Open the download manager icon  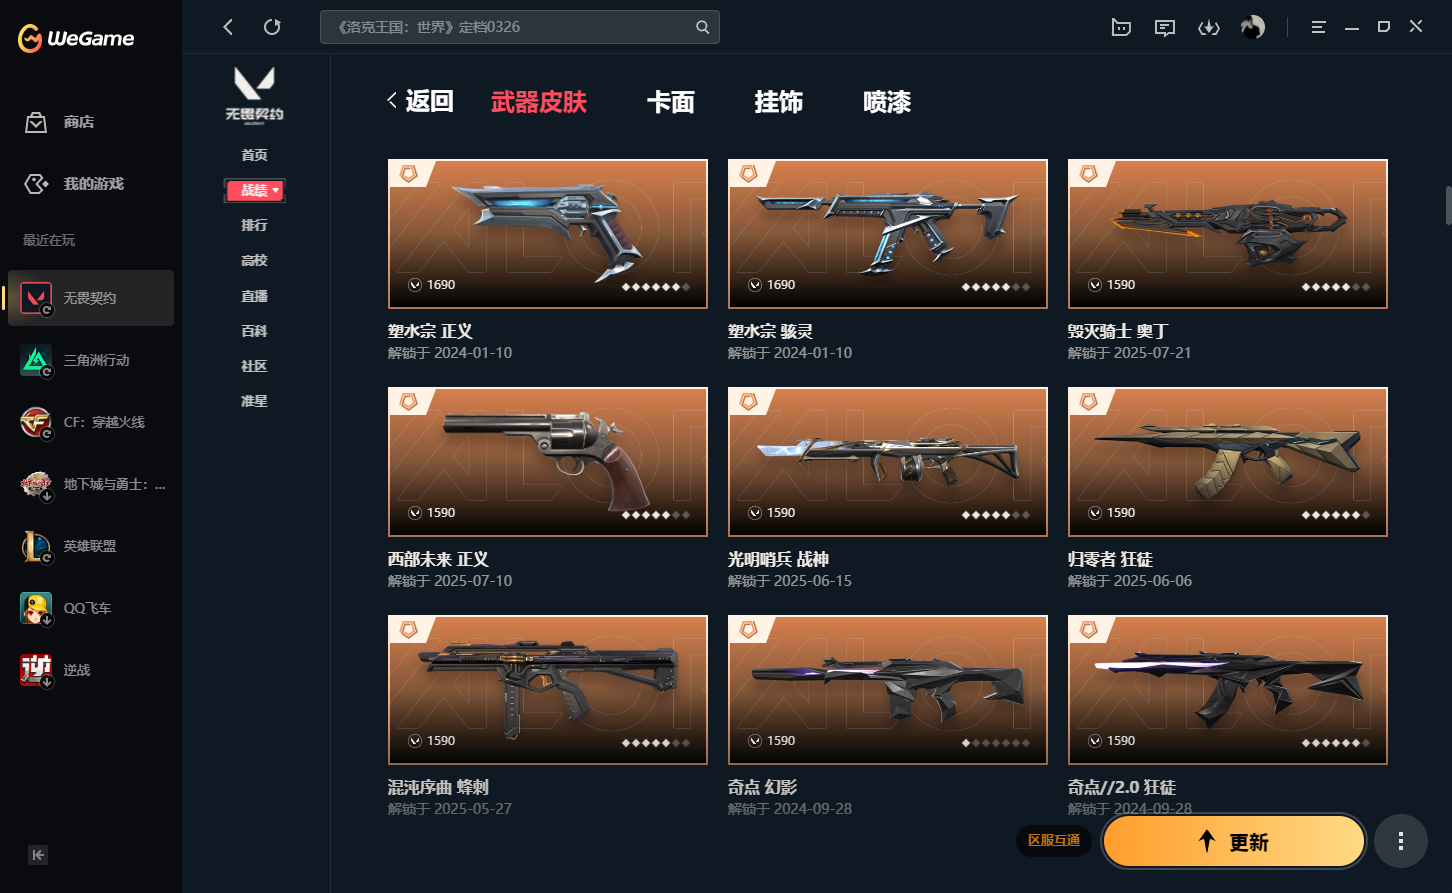[1208, 27]
